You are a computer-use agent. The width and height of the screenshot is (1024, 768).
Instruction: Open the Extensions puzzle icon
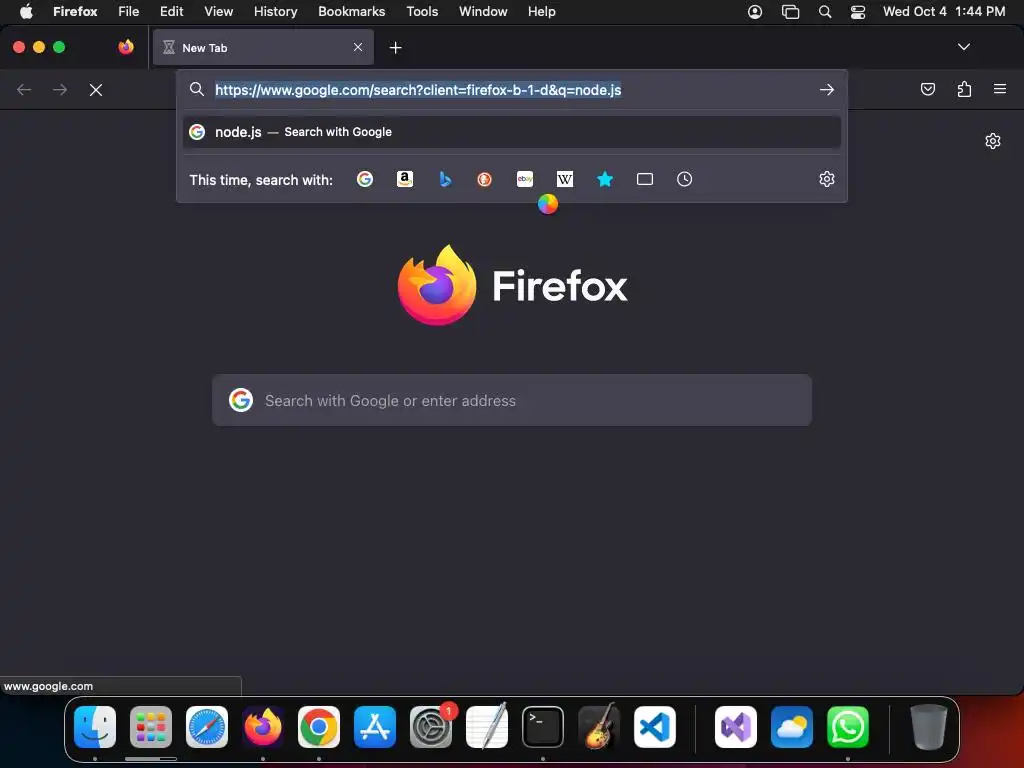click(x=964, y=89)
